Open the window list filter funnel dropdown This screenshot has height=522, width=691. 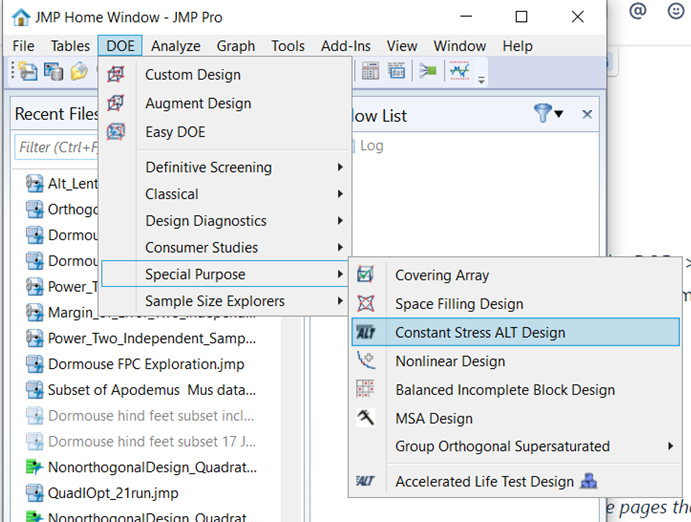click(x=548, y=114)
